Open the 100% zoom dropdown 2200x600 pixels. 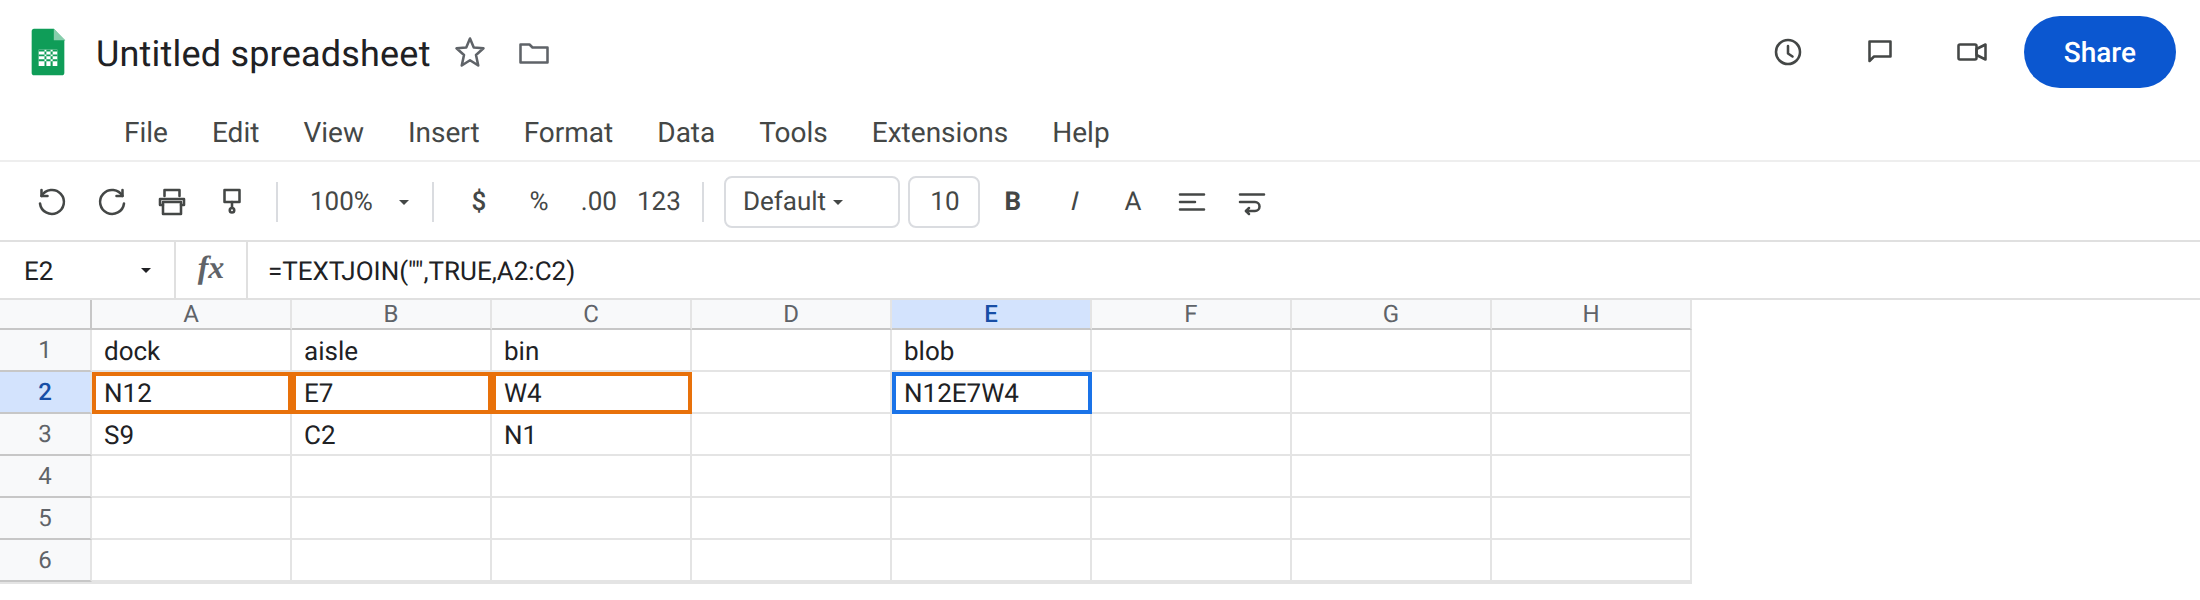pyautogui.click(x=359, y=202)
